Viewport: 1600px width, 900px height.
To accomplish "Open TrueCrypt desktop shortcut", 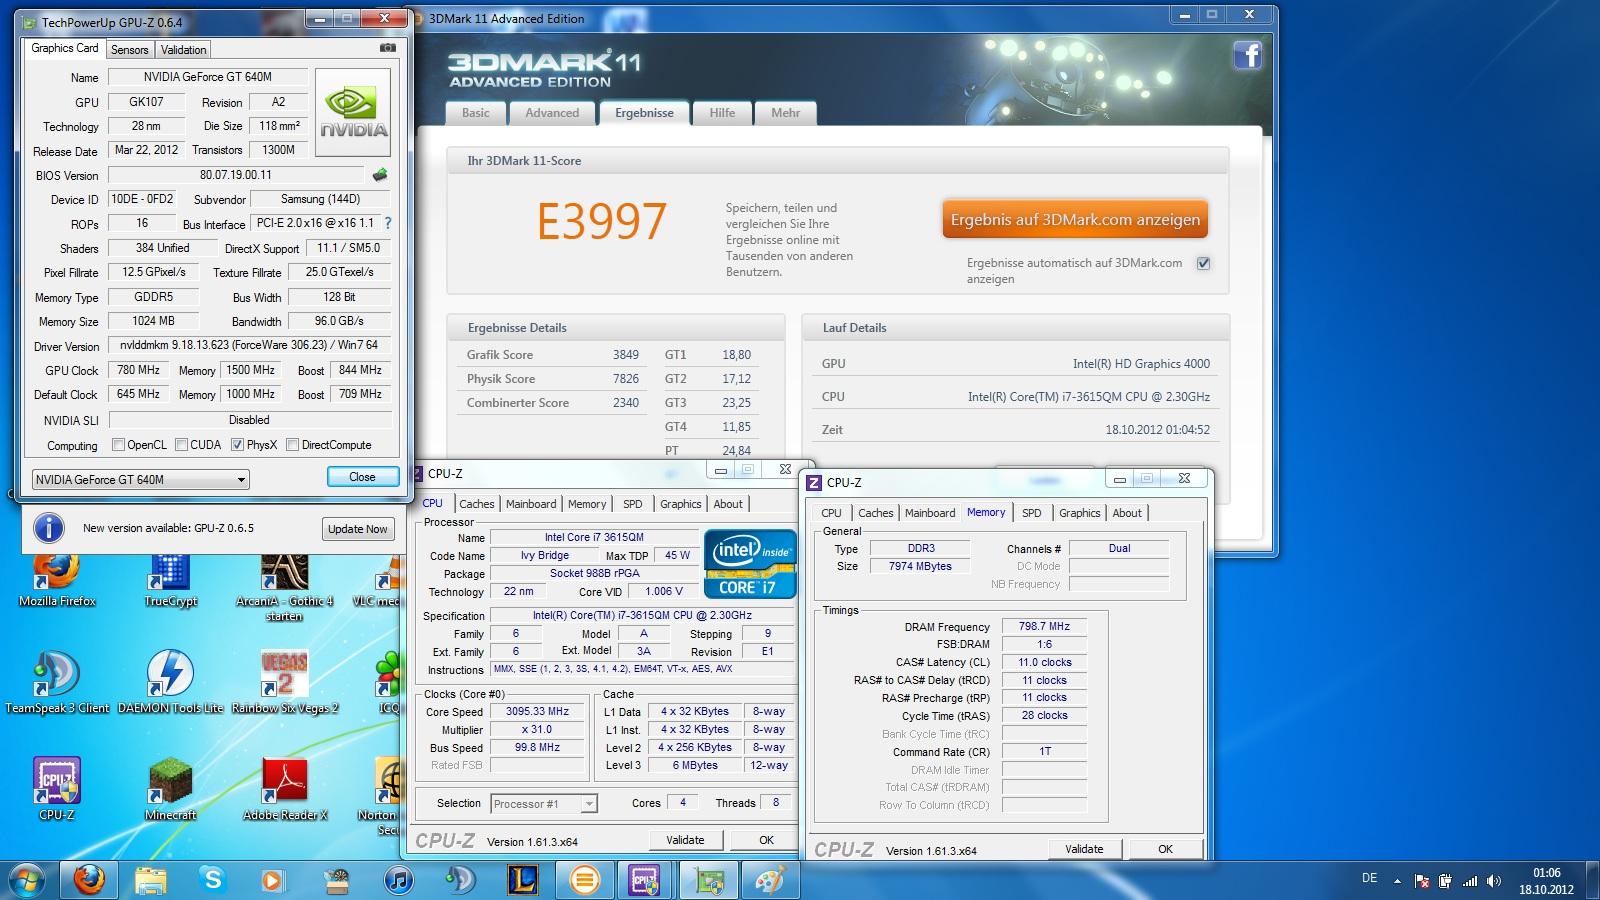I will pyautogui.click(x=170, y=579).
